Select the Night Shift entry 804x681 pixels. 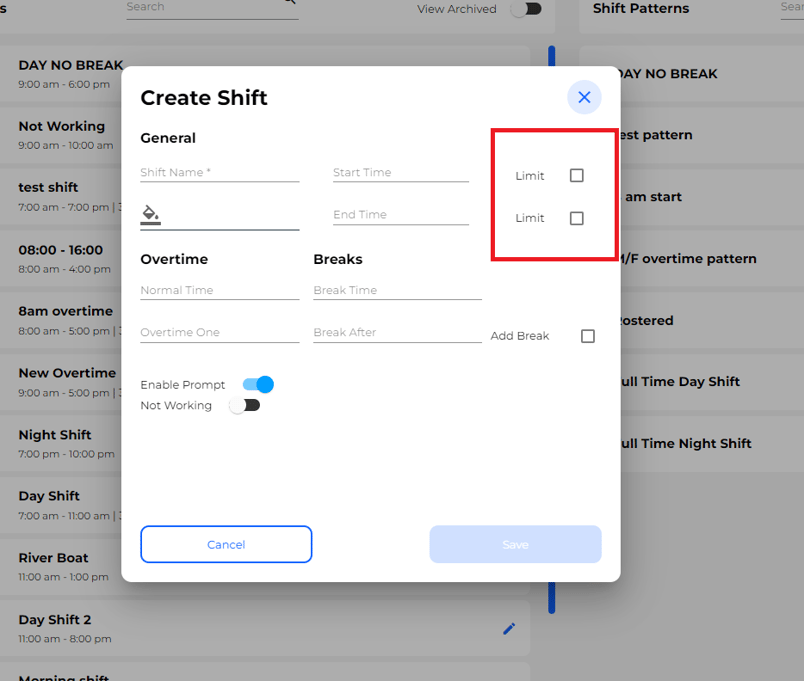click(60, 444)
